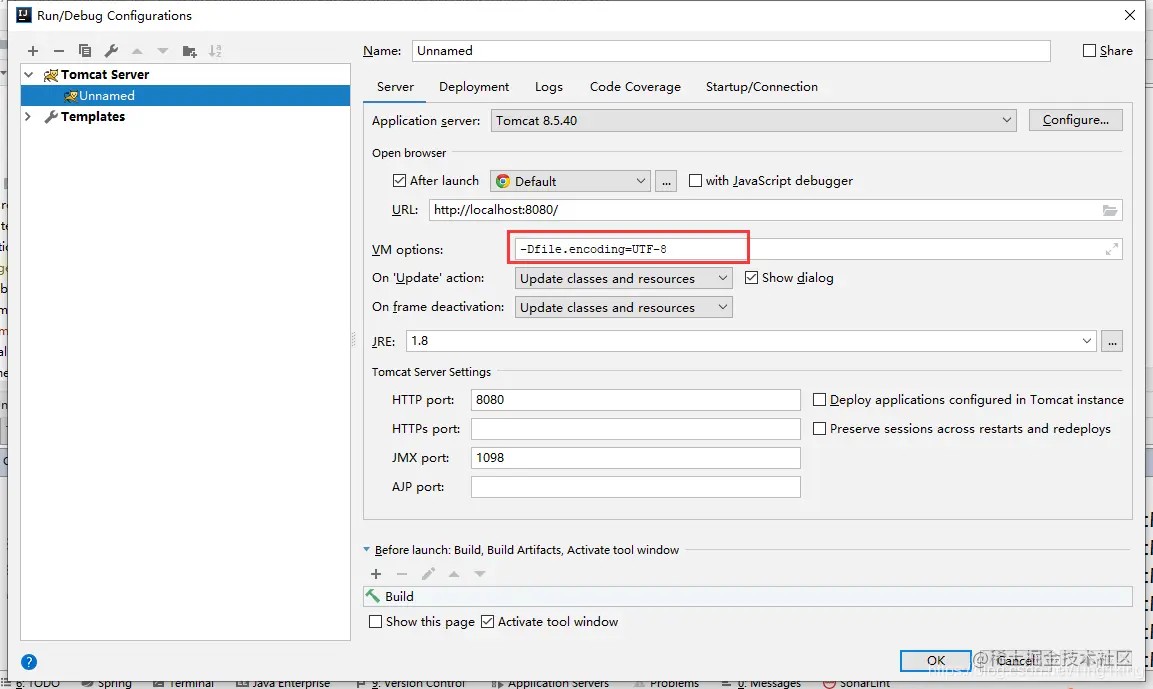Toggle the Share checkbox
1153x689 pixels.
1089,51
